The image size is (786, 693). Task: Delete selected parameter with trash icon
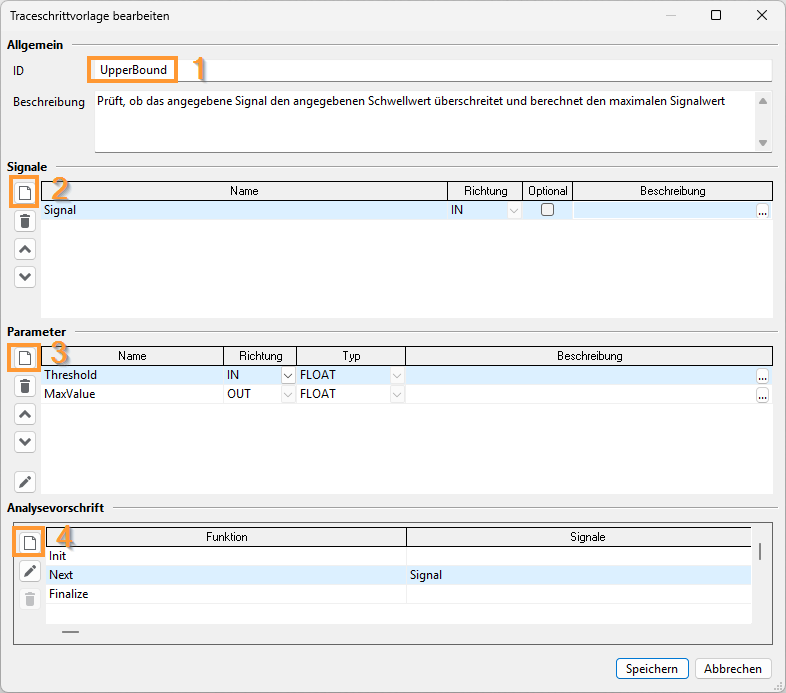(x=25, y=386)
